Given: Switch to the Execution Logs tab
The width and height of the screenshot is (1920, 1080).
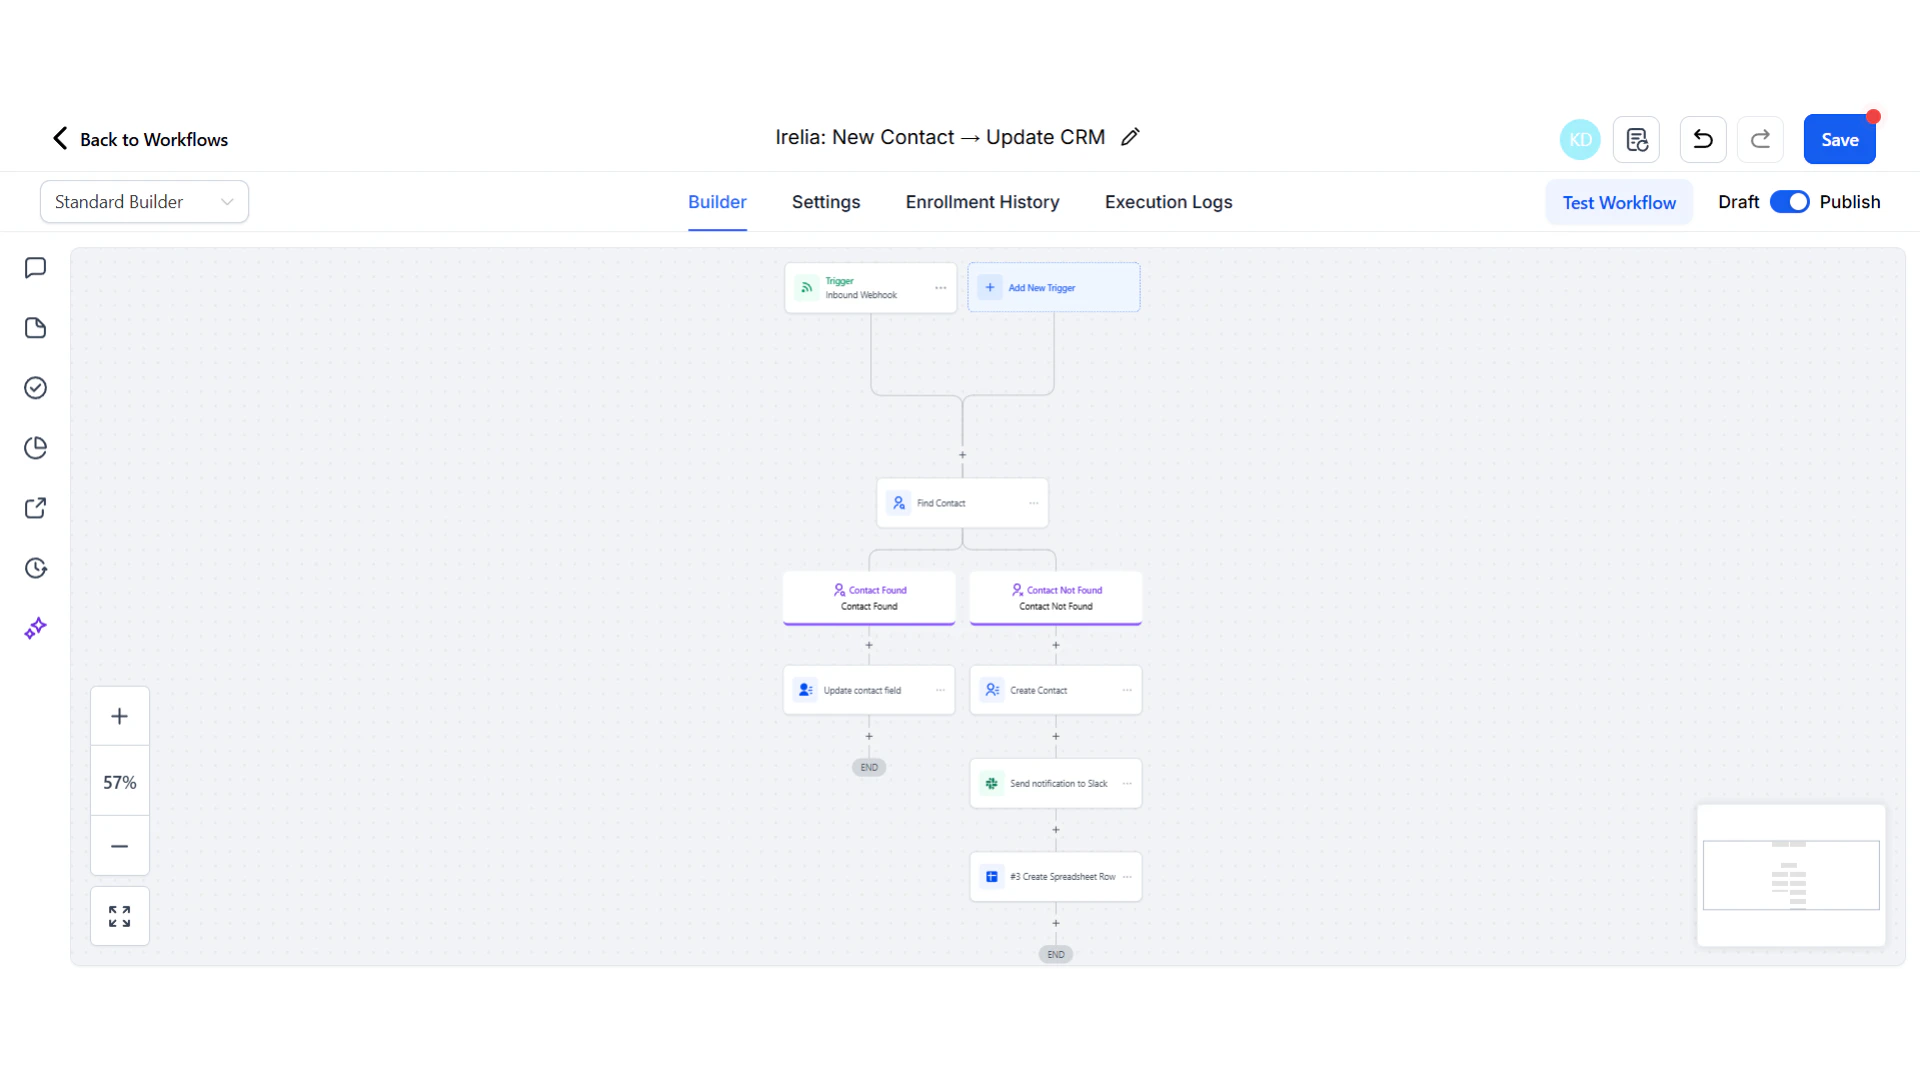Looking at the screenshot, I should coord(1168,201).
